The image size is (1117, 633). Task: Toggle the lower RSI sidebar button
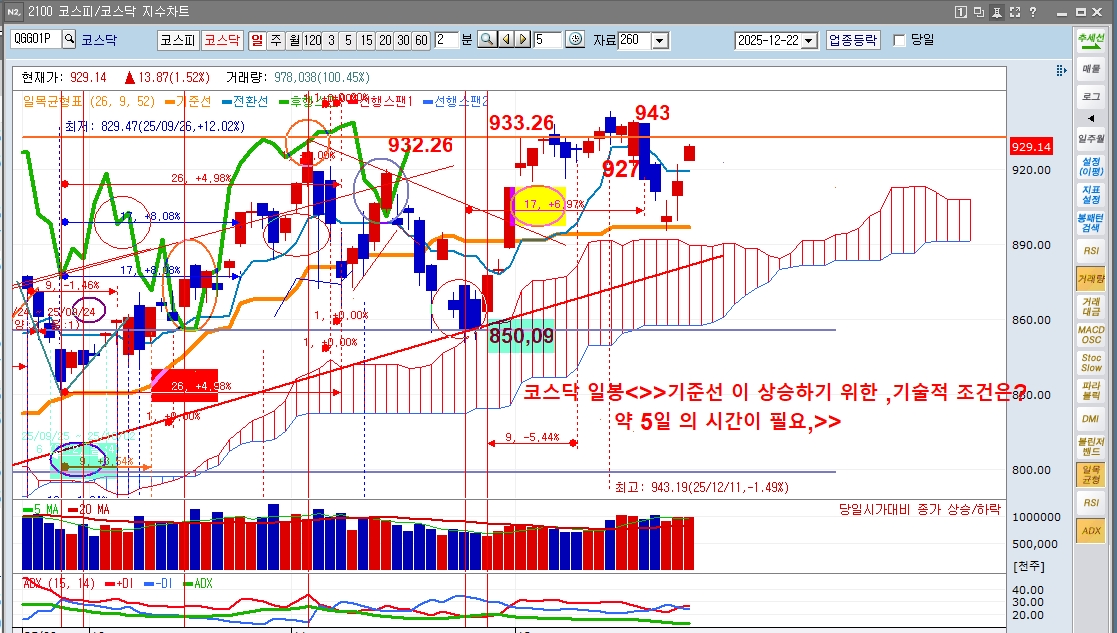click(1091, 502)
